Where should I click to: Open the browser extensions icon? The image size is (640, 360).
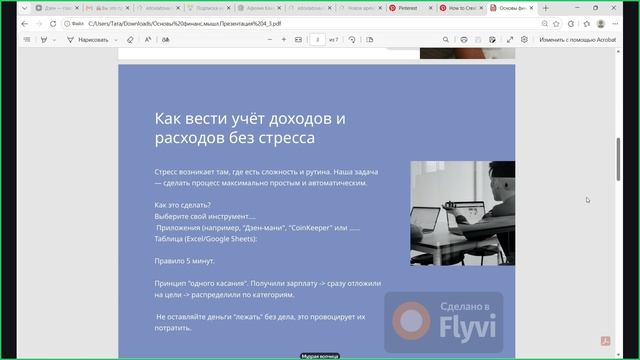(x=571, y=24)
